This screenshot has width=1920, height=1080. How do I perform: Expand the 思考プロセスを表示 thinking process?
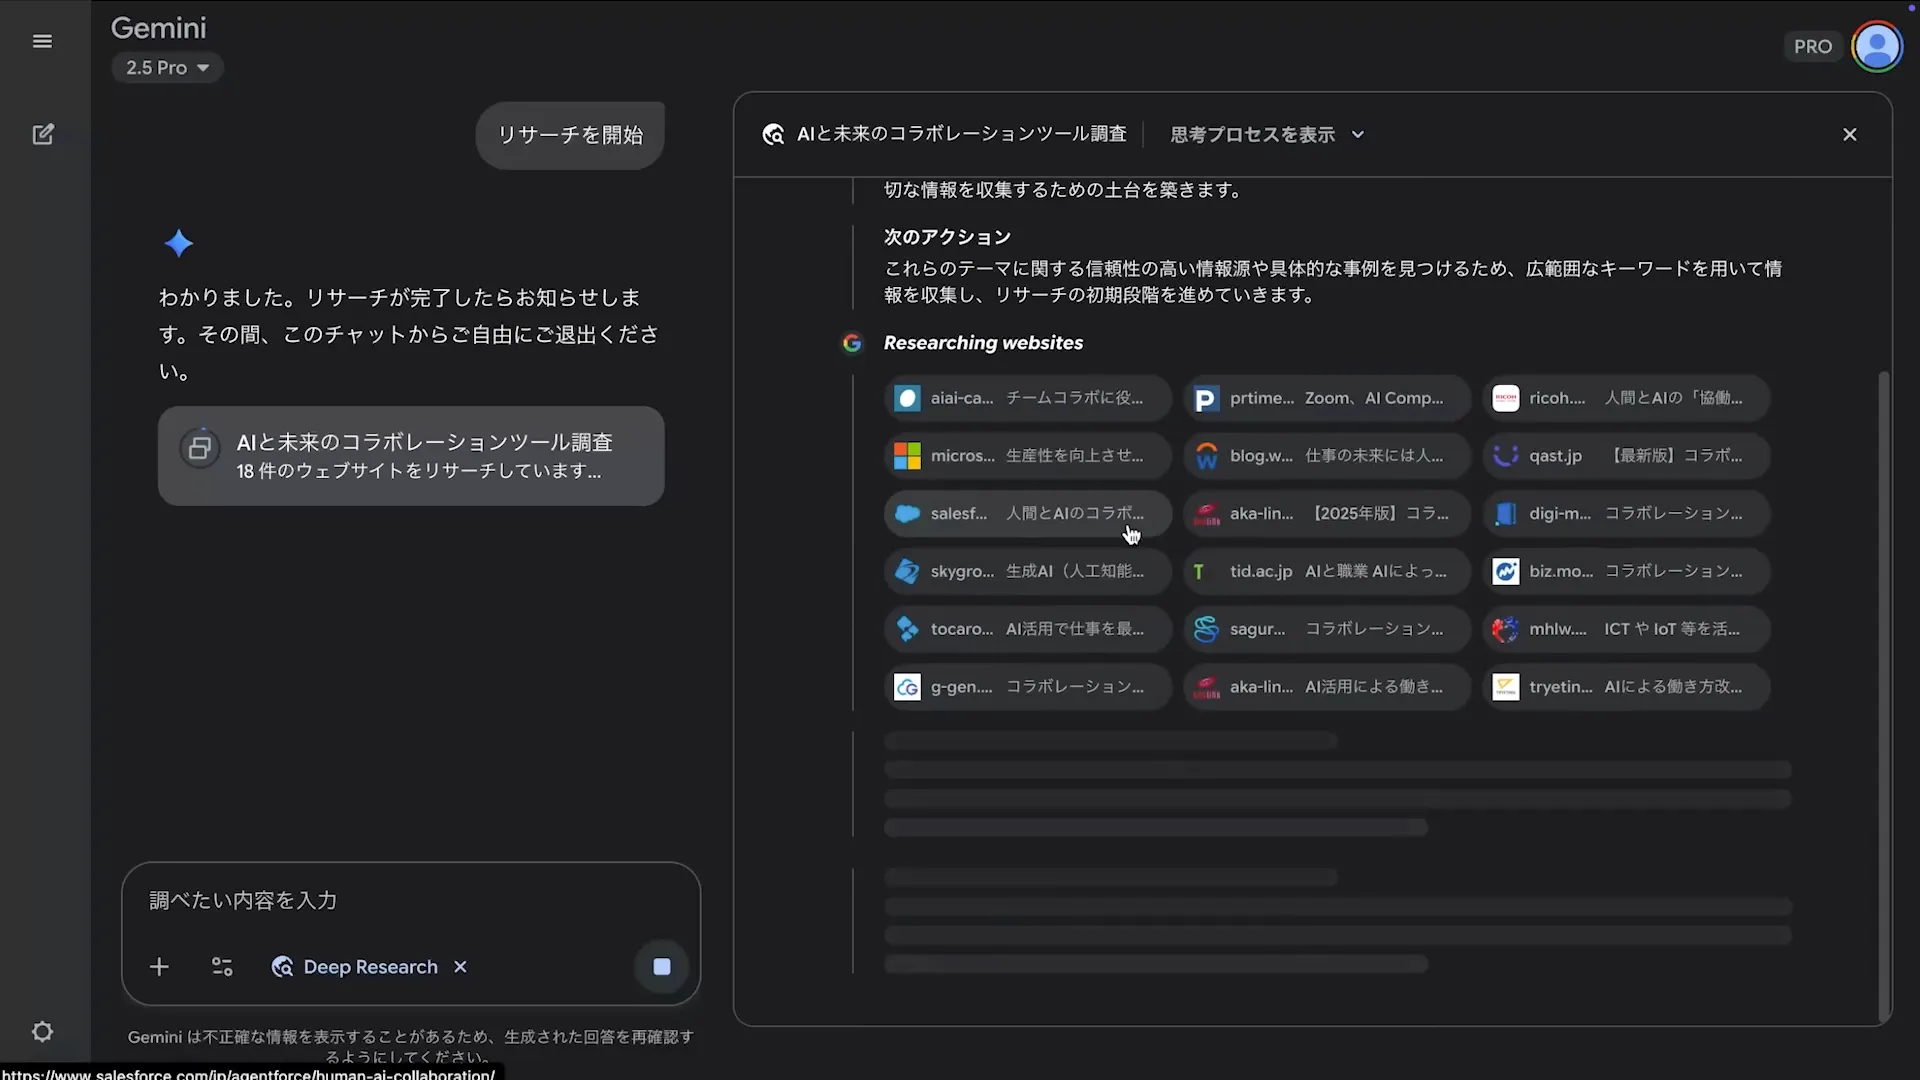pyautogui.click(x=1265, y=134)
